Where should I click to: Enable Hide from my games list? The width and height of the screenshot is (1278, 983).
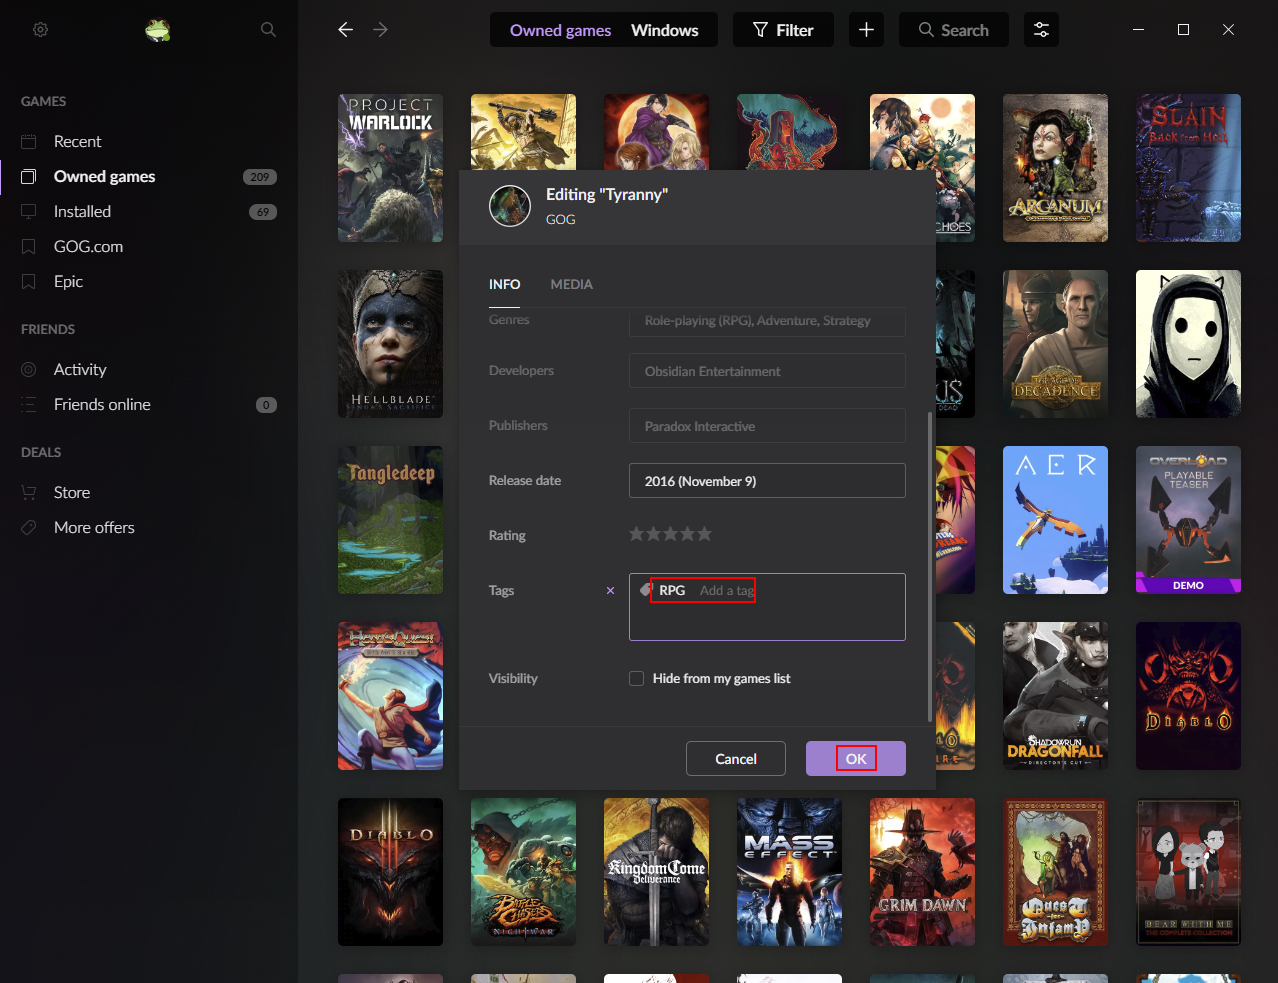(636, 678)
